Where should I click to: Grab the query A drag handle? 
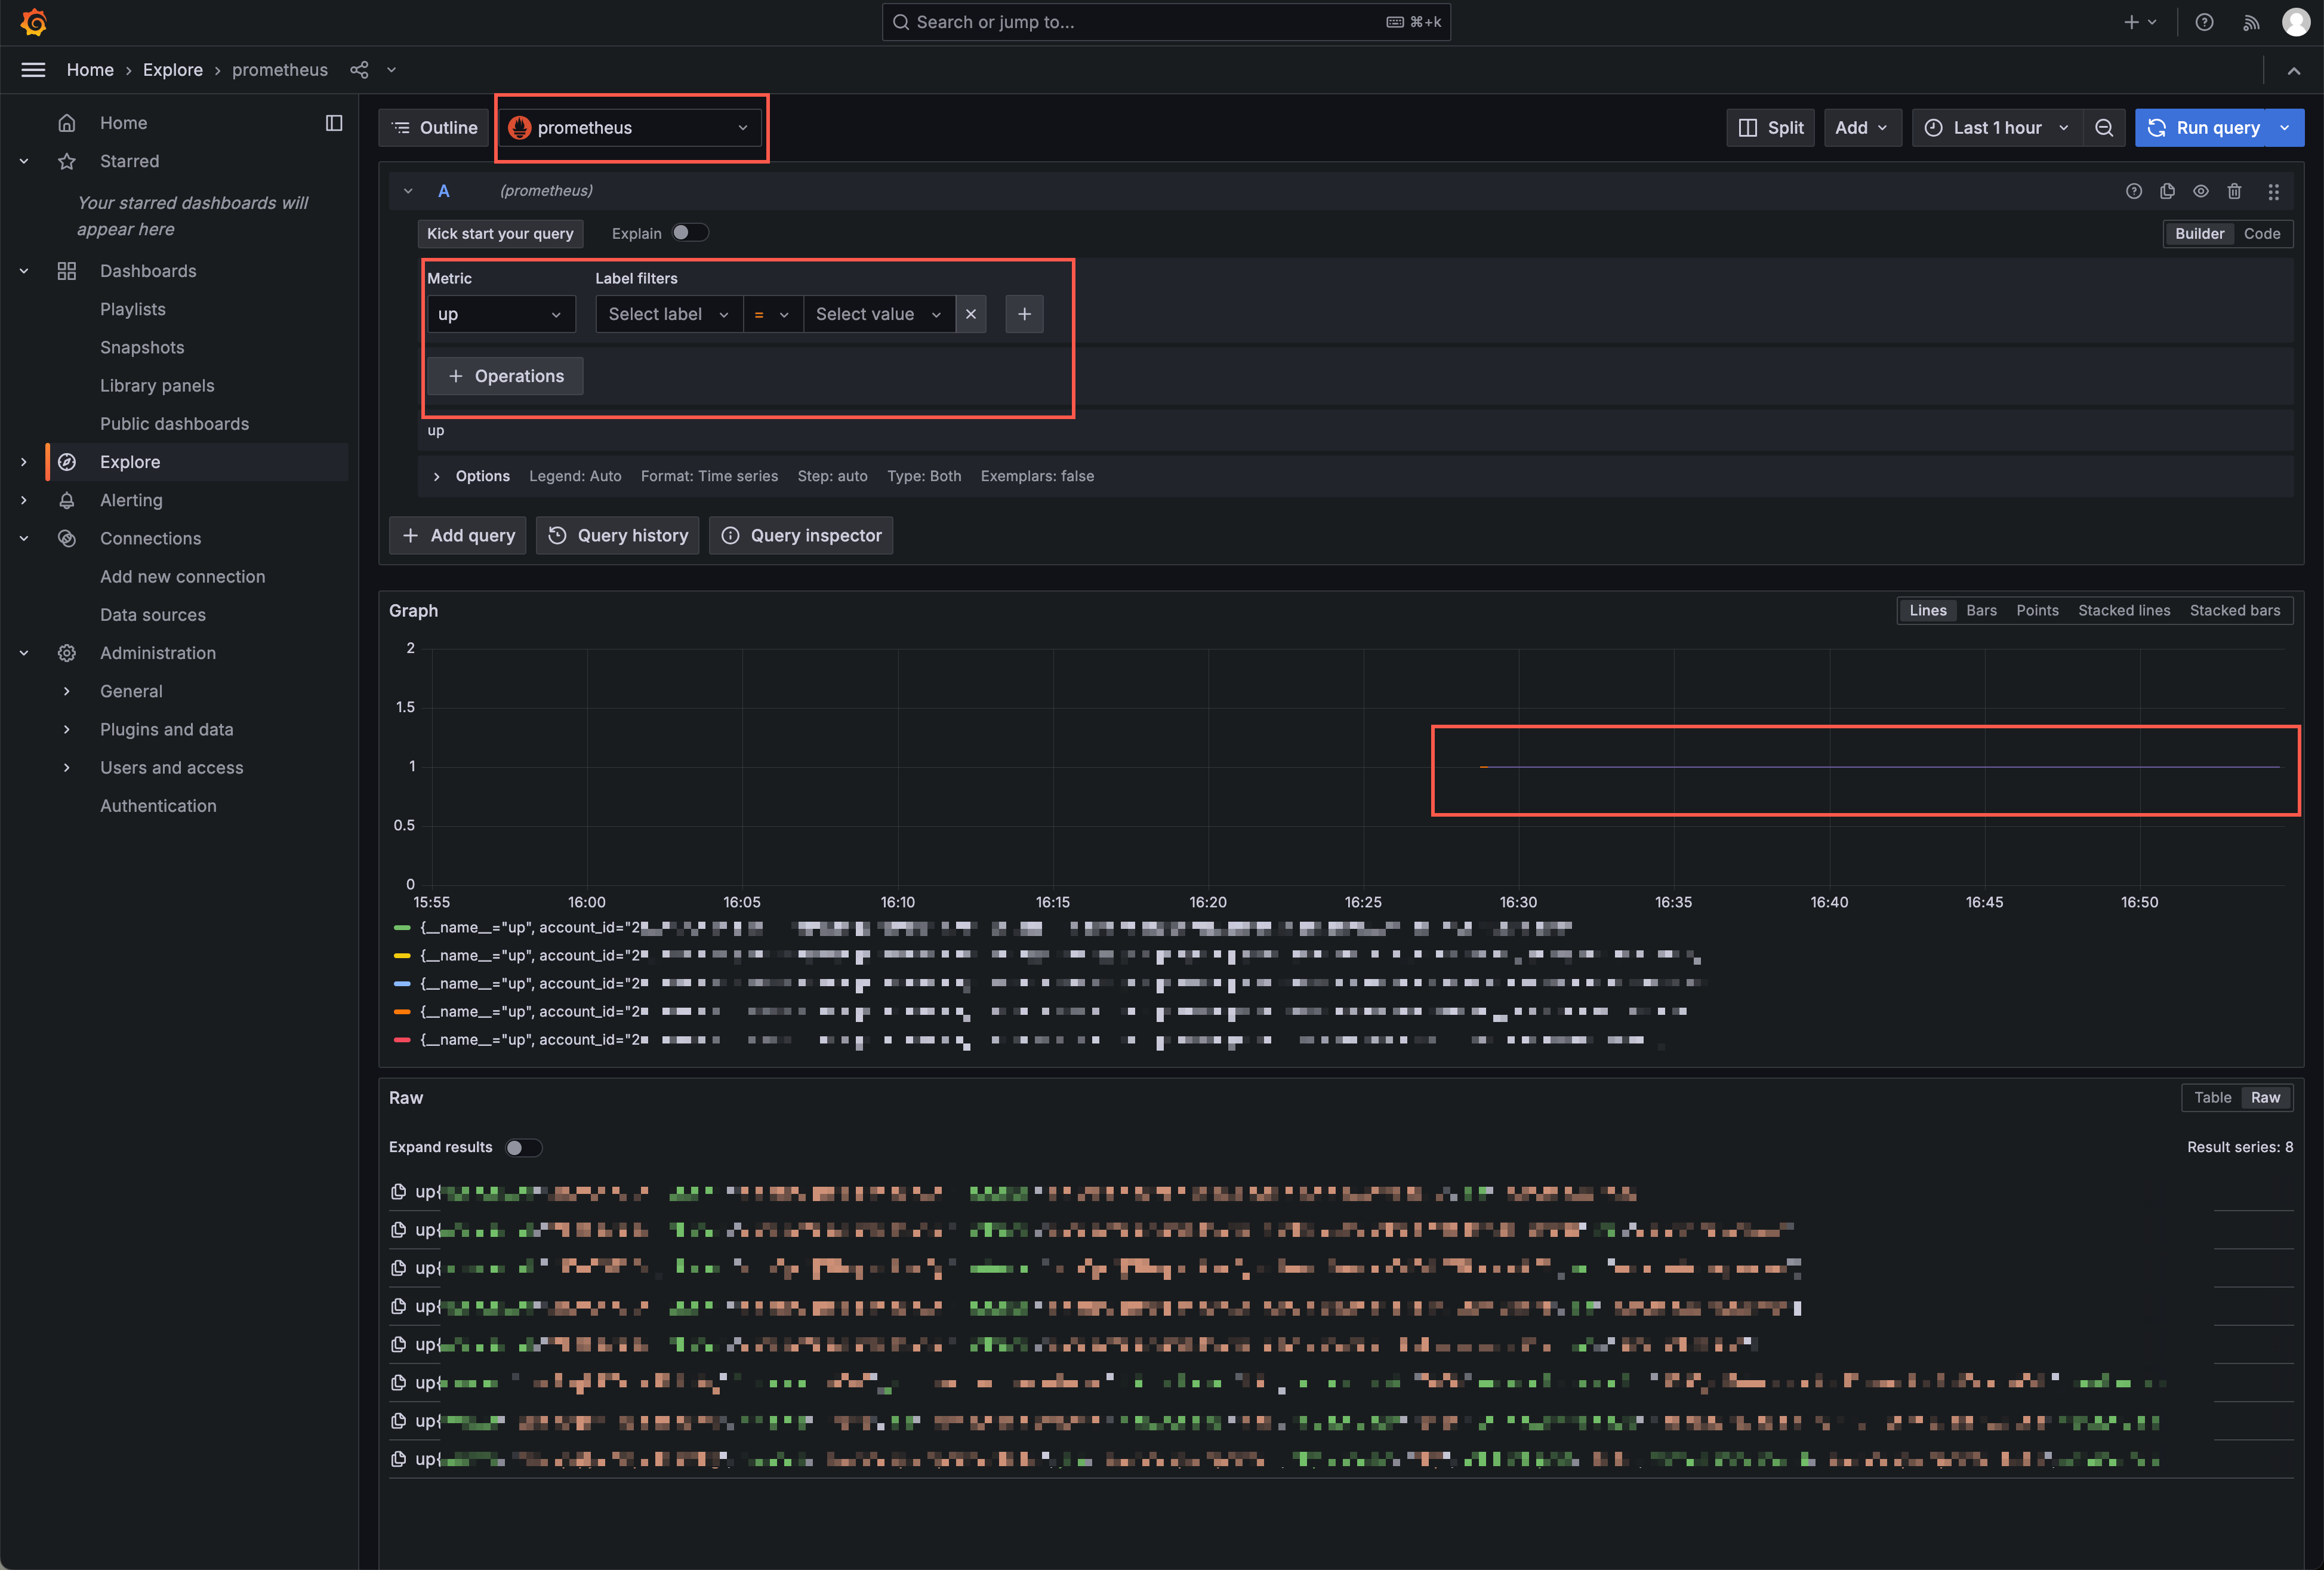(x=2273, y=191)
